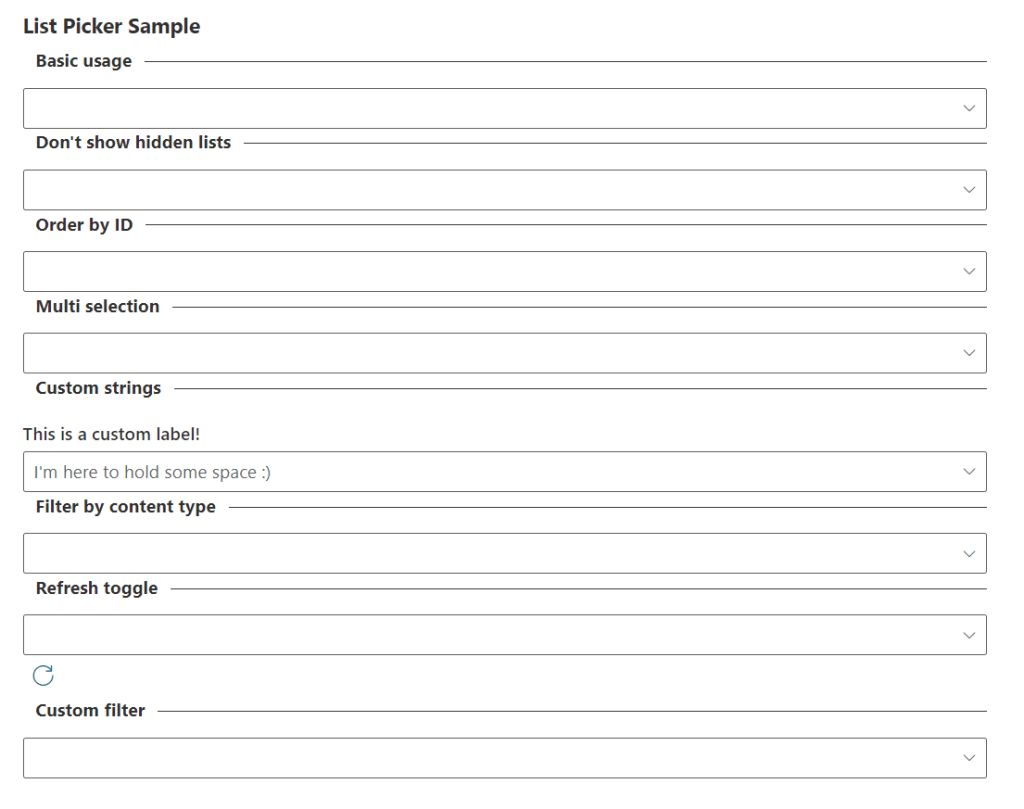Click the chevron beside the 'I'm here to hold some space' placeholder

click(968, 472)
